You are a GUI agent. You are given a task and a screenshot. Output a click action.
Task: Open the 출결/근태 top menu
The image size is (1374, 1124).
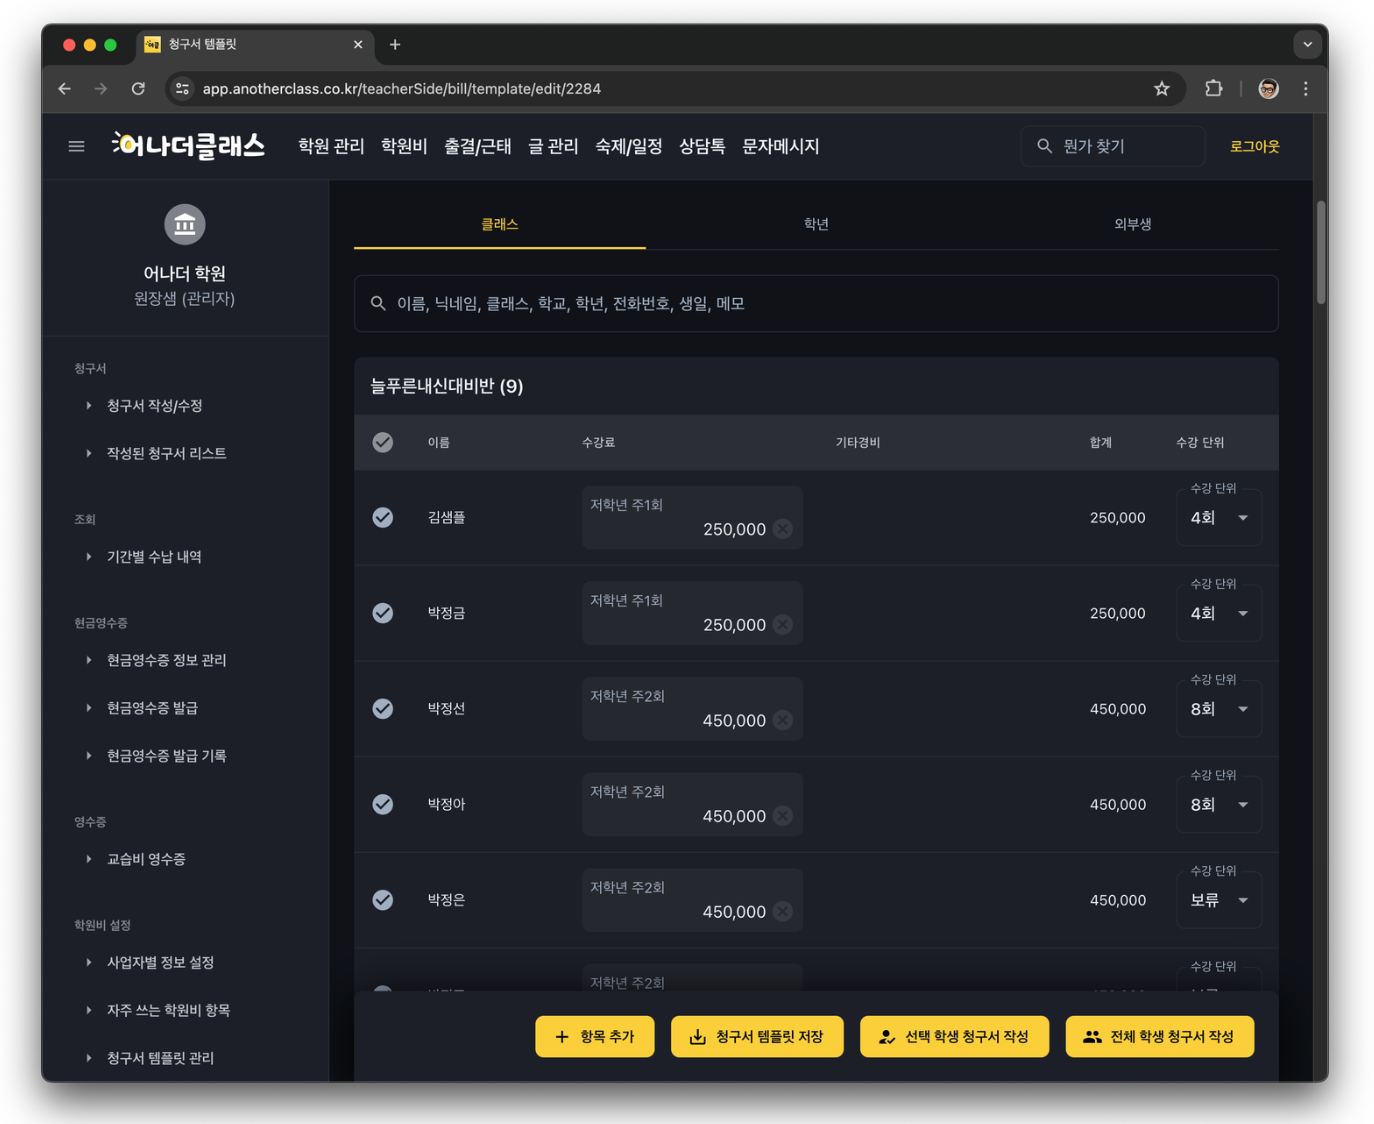click(x=478, y=146)
